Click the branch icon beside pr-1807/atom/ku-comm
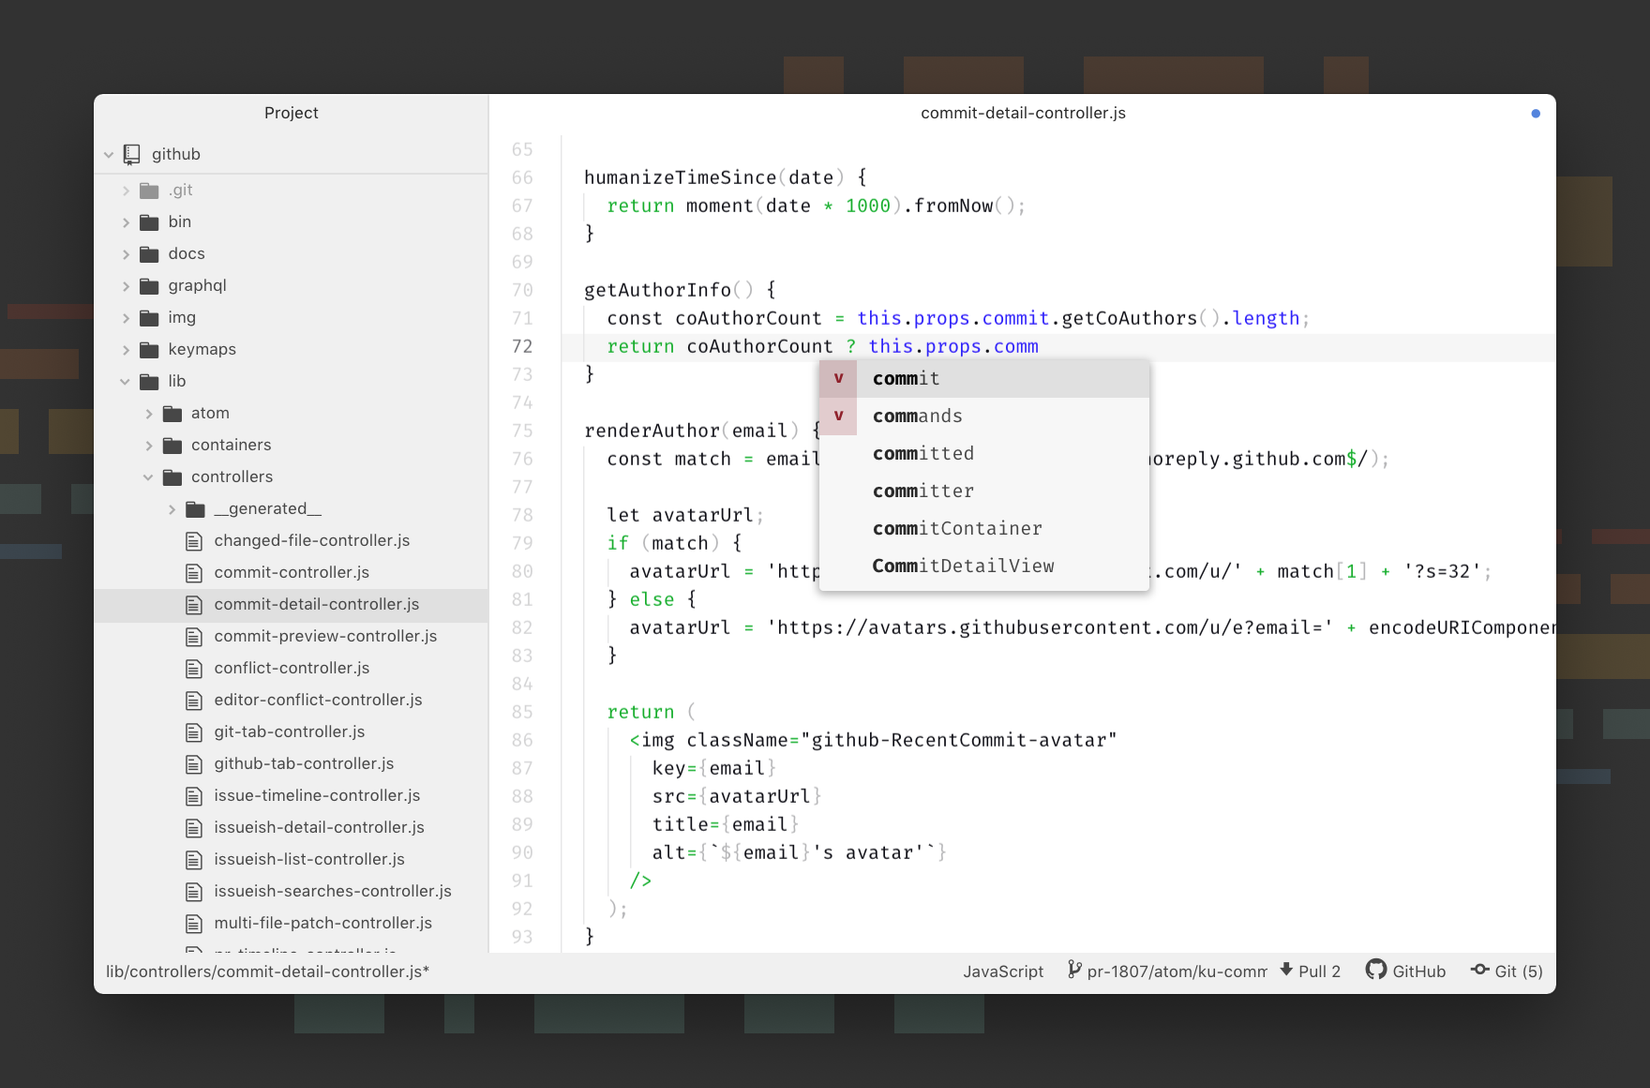 (1074, 969)
